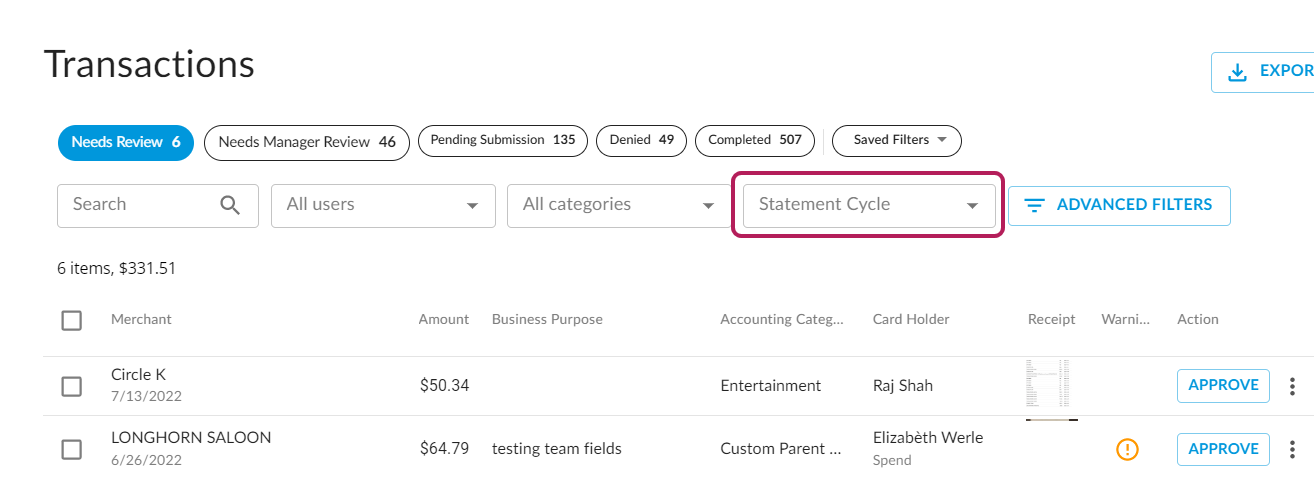Click into the Search input field
Screen dimensions: 1314x478
(x=140, y=205)
